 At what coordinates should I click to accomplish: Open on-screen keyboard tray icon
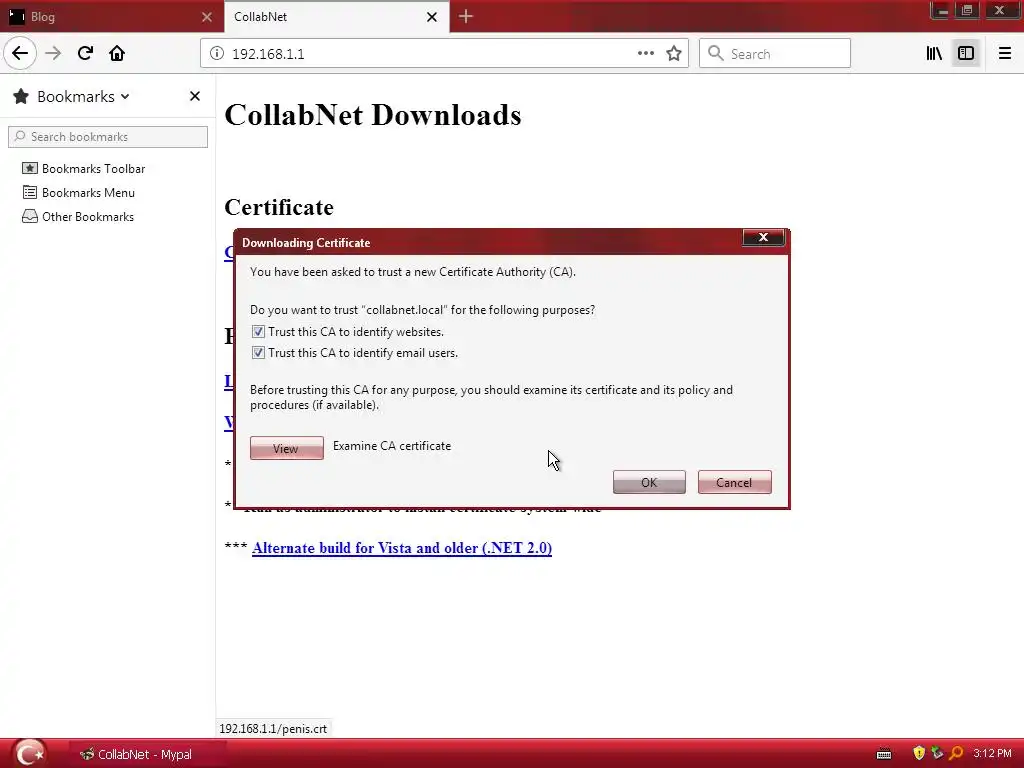[x=884, y=754]
